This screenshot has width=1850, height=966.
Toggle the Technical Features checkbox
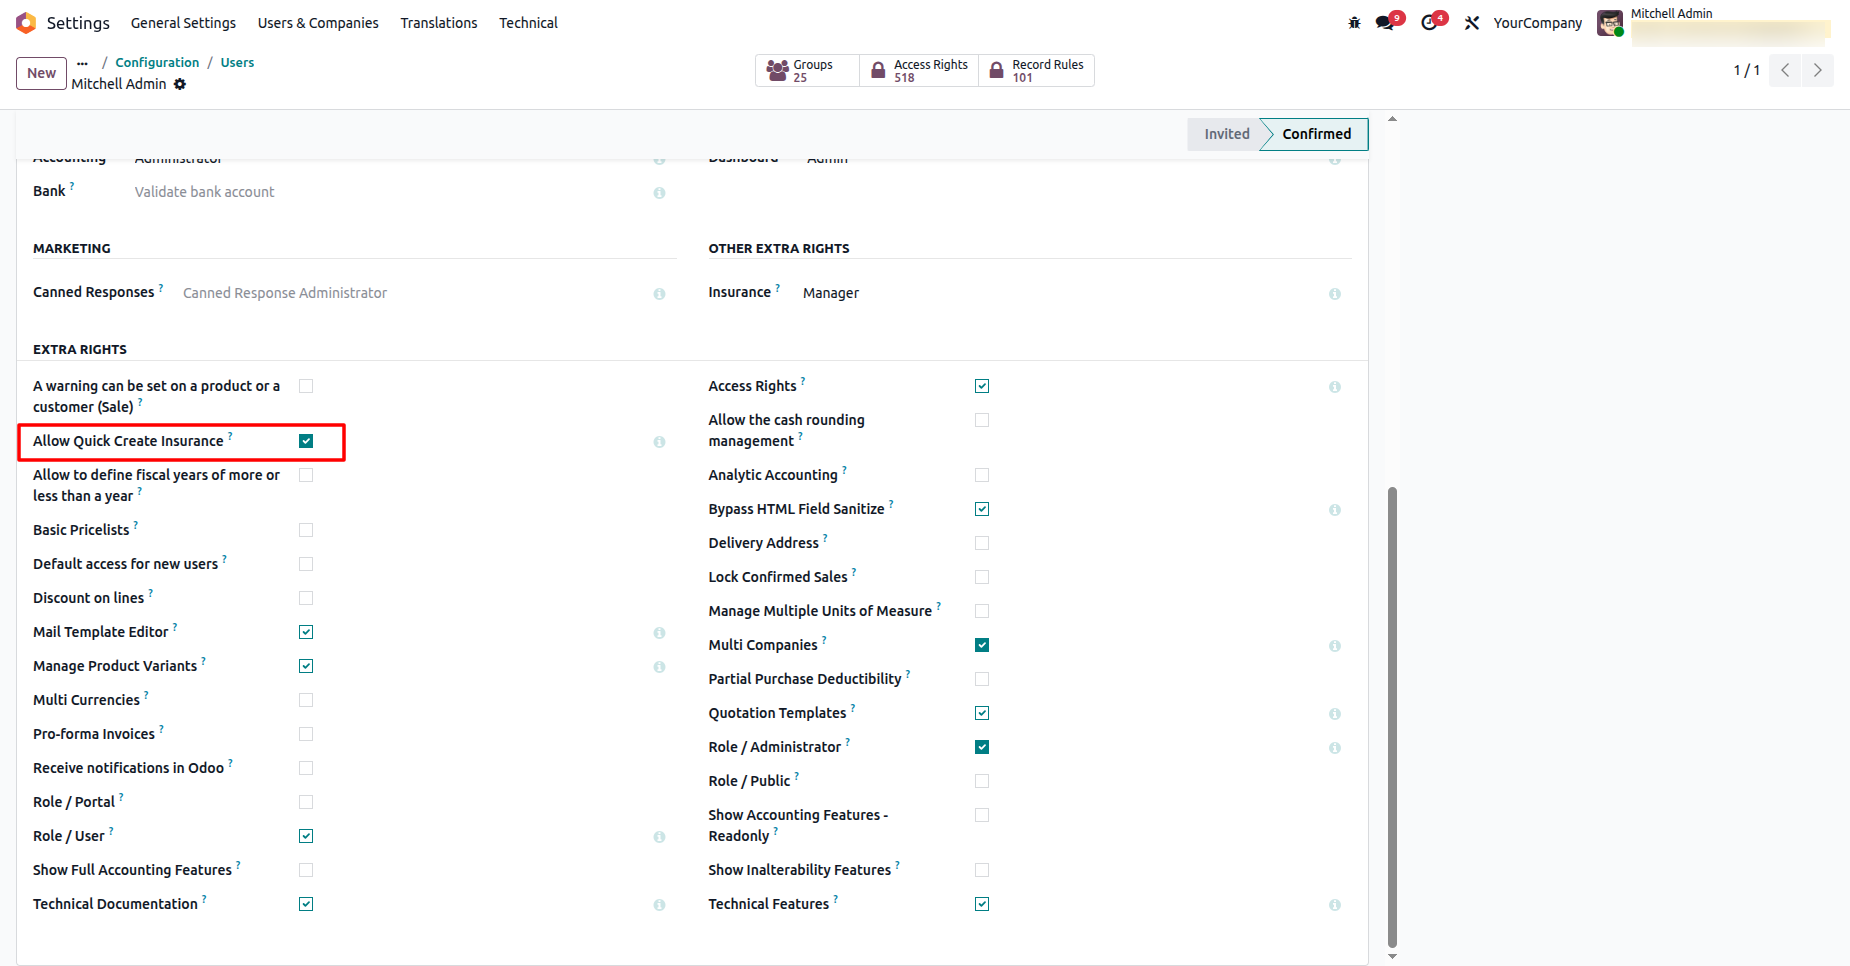tap(982, 904)
